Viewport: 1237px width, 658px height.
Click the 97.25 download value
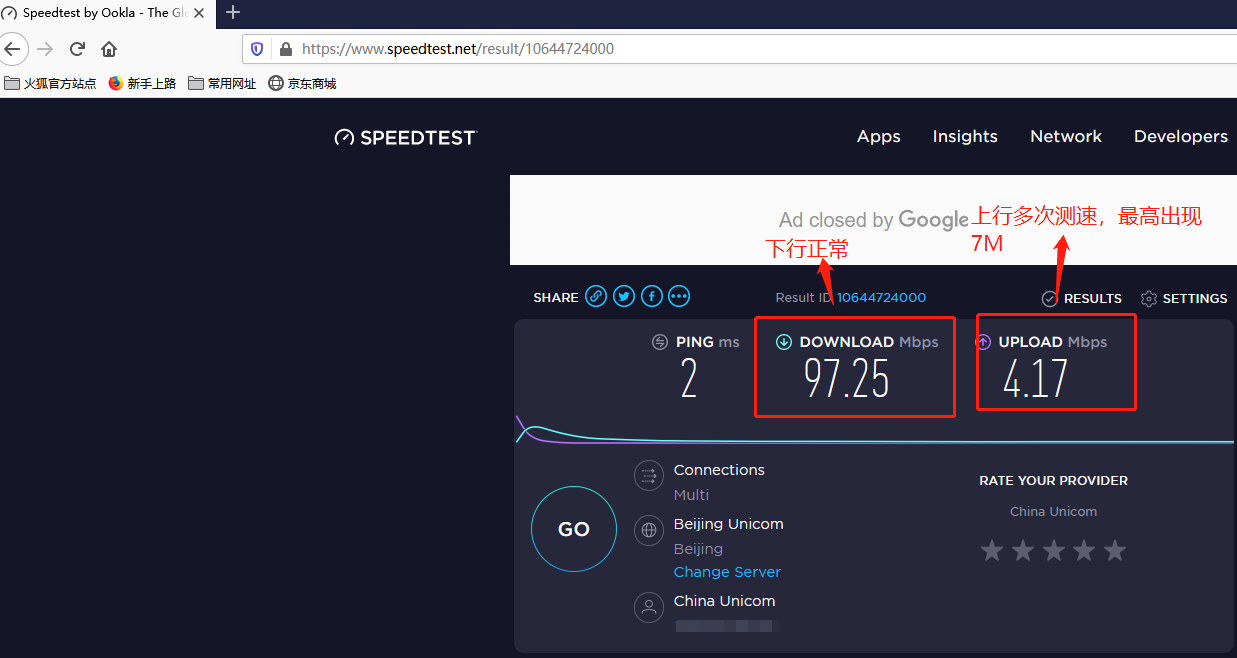[847, 379]
